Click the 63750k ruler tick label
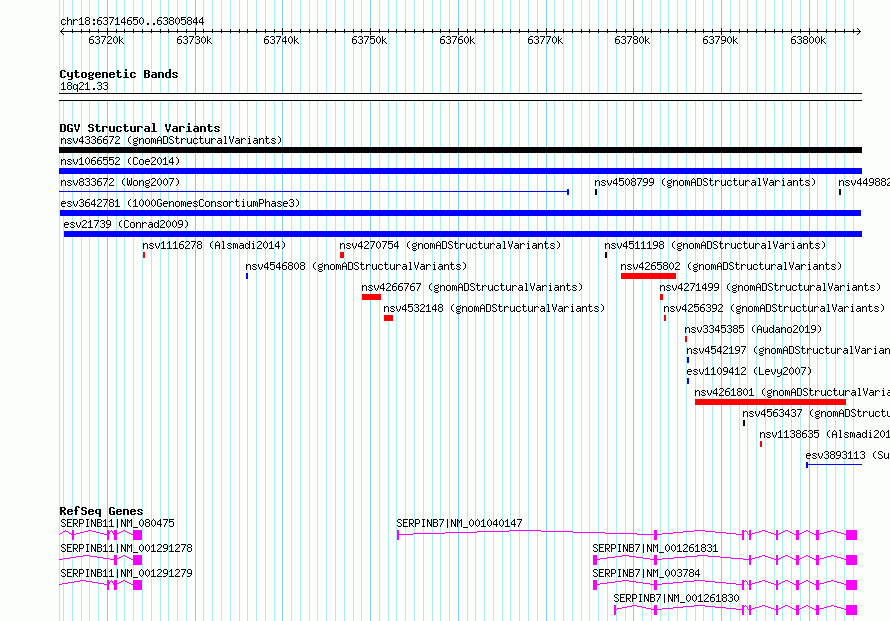 tap(370, 40)
